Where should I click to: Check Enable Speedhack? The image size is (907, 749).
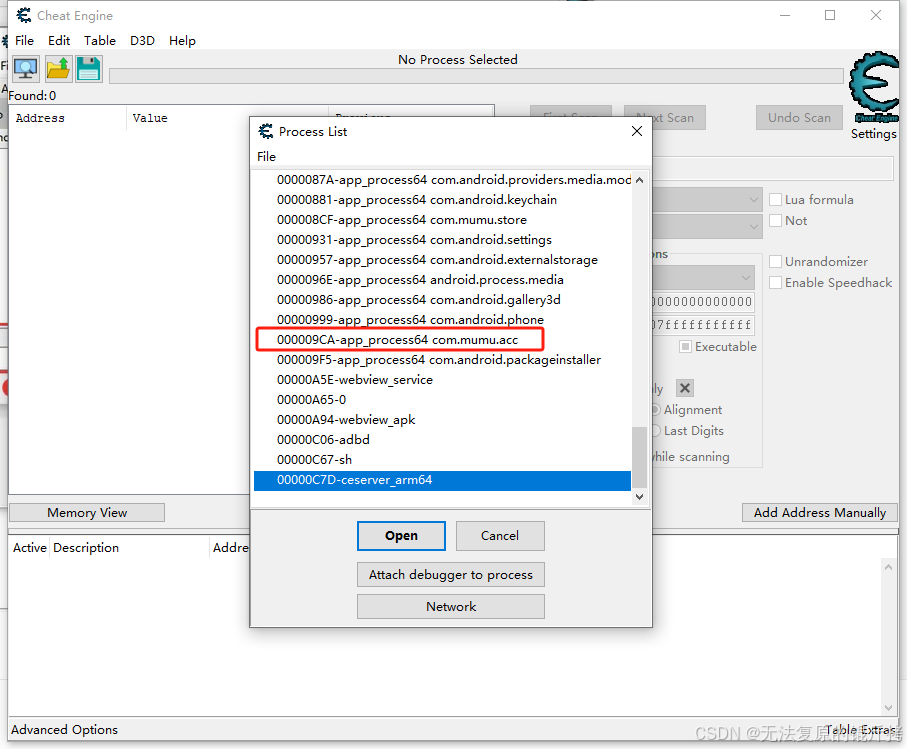tap(776, 283)
